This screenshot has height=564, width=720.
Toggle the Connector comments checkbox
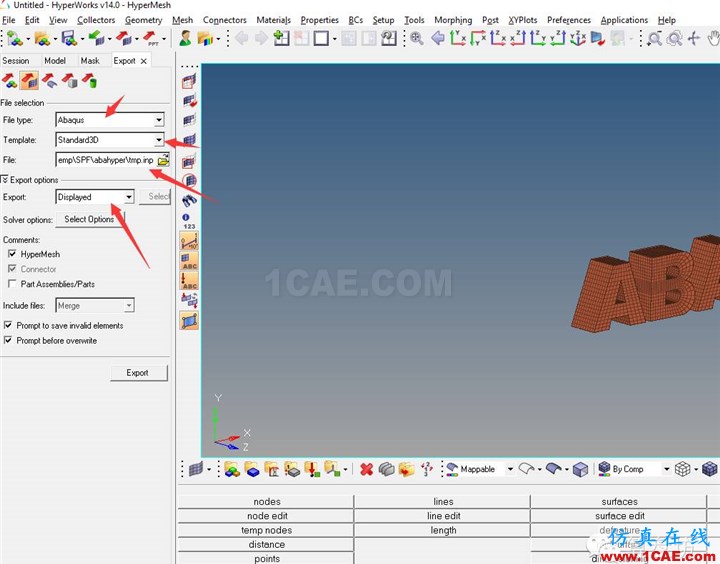pyautogui.click(x=12, y=269)
